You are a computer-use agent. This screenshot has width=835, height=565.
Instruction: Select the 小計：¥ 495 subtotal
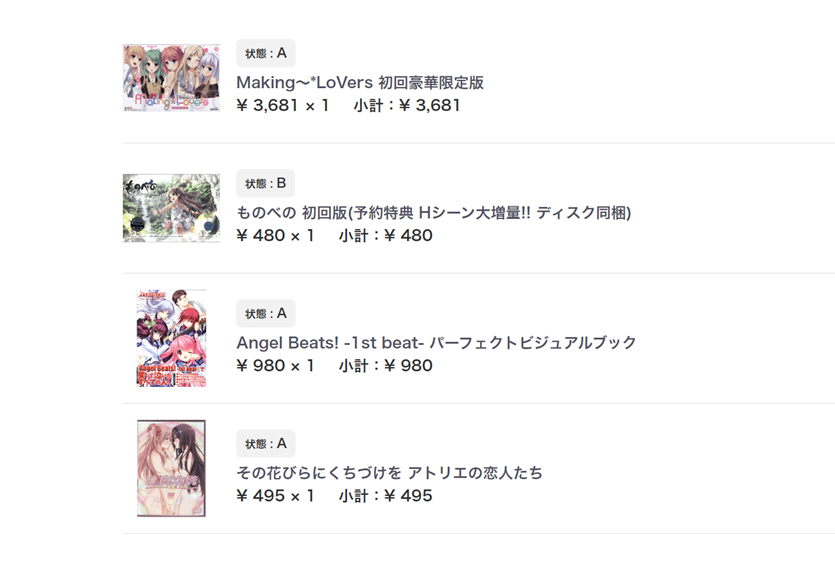(386, 496)
